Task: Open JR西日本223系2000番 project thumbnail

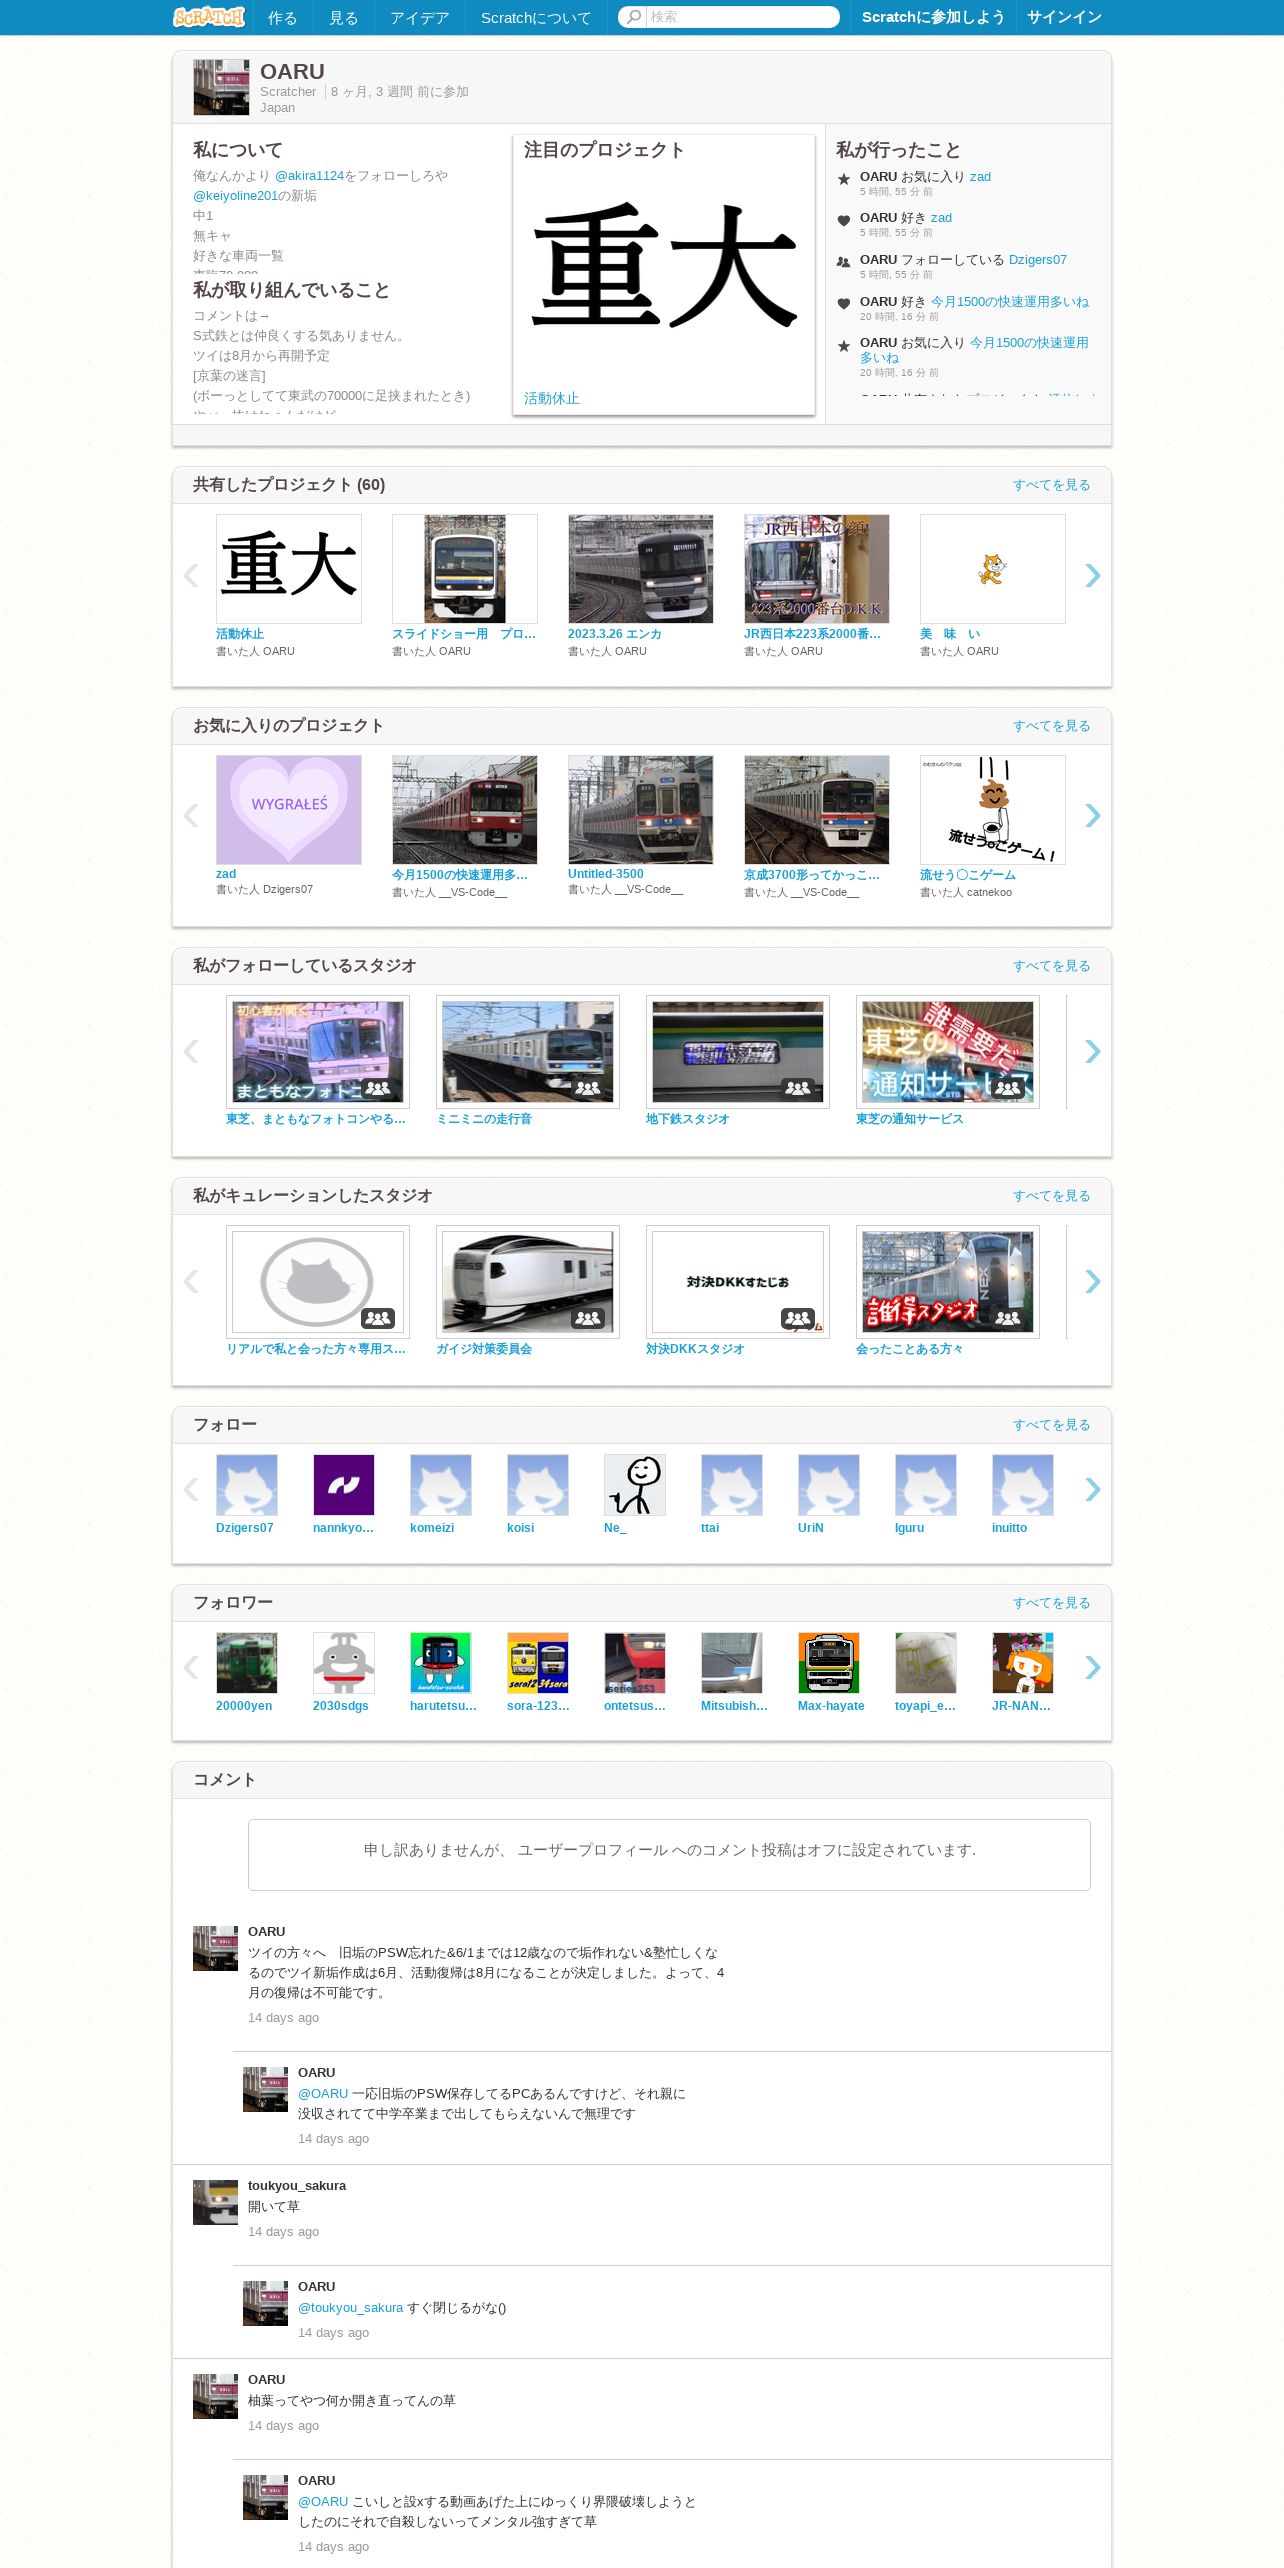Action: [x=817, y=569]
